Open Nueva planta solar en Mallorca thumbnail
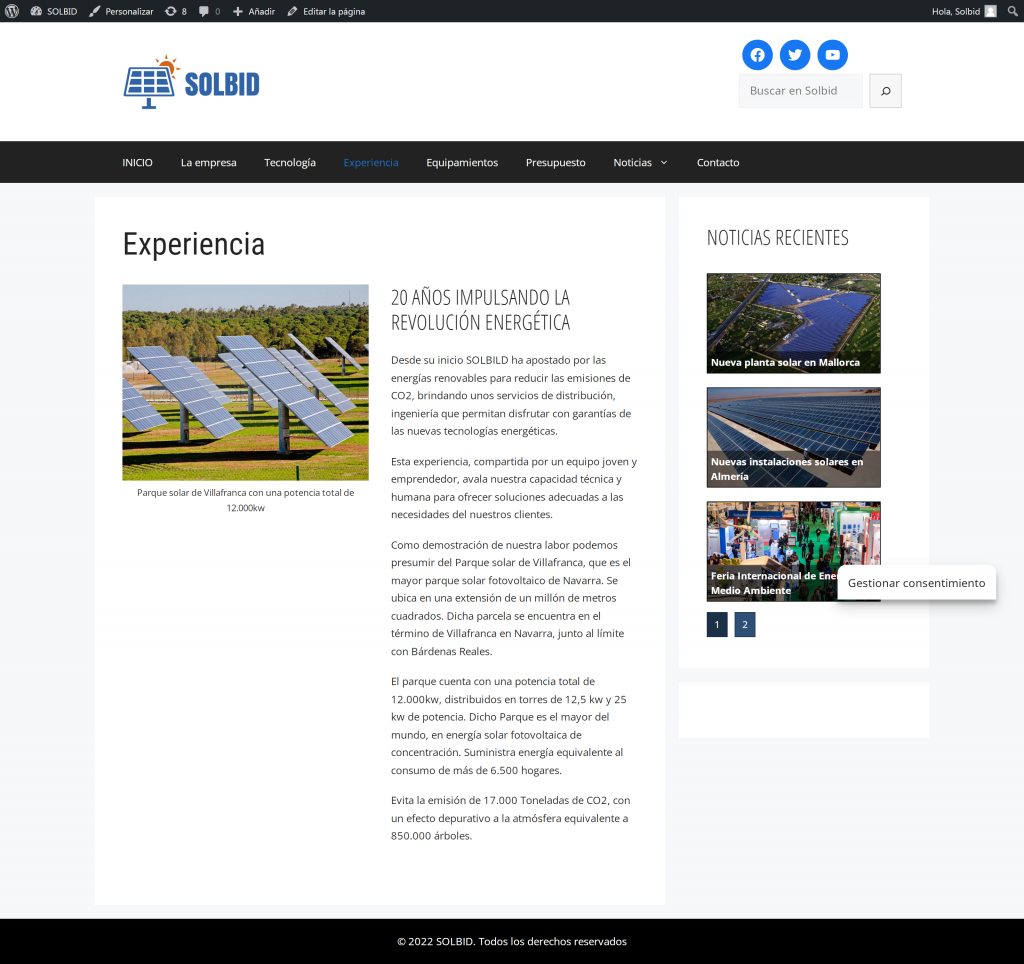1024x964 pixels. click(793, 323)
